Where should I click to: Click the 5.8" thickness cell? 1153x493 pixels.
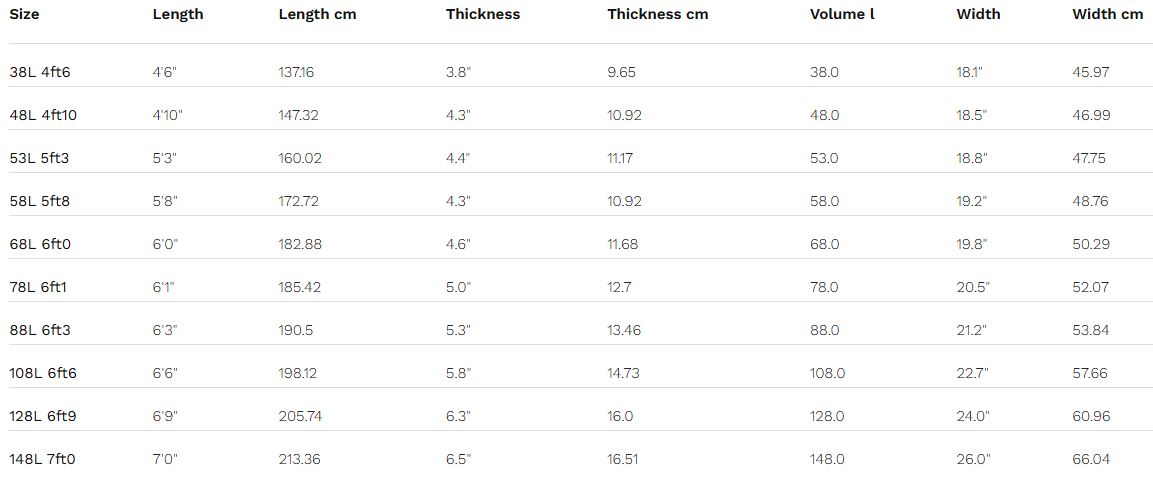(458, 373)
